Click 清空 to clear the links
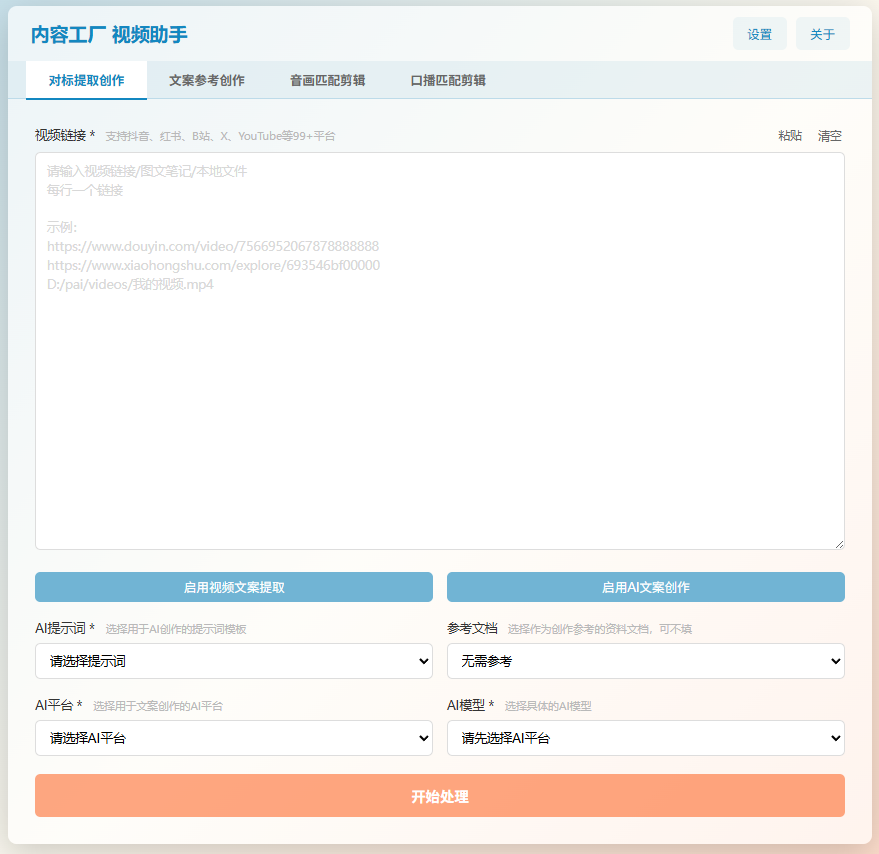 [x=829, y=136]
